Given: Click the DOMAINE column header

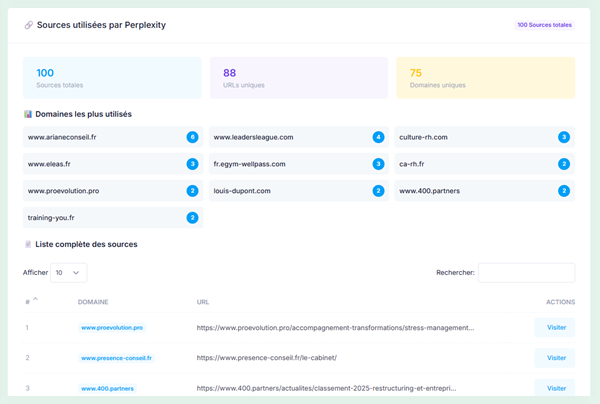Looking at the screenshot, I should click(93, 302).
